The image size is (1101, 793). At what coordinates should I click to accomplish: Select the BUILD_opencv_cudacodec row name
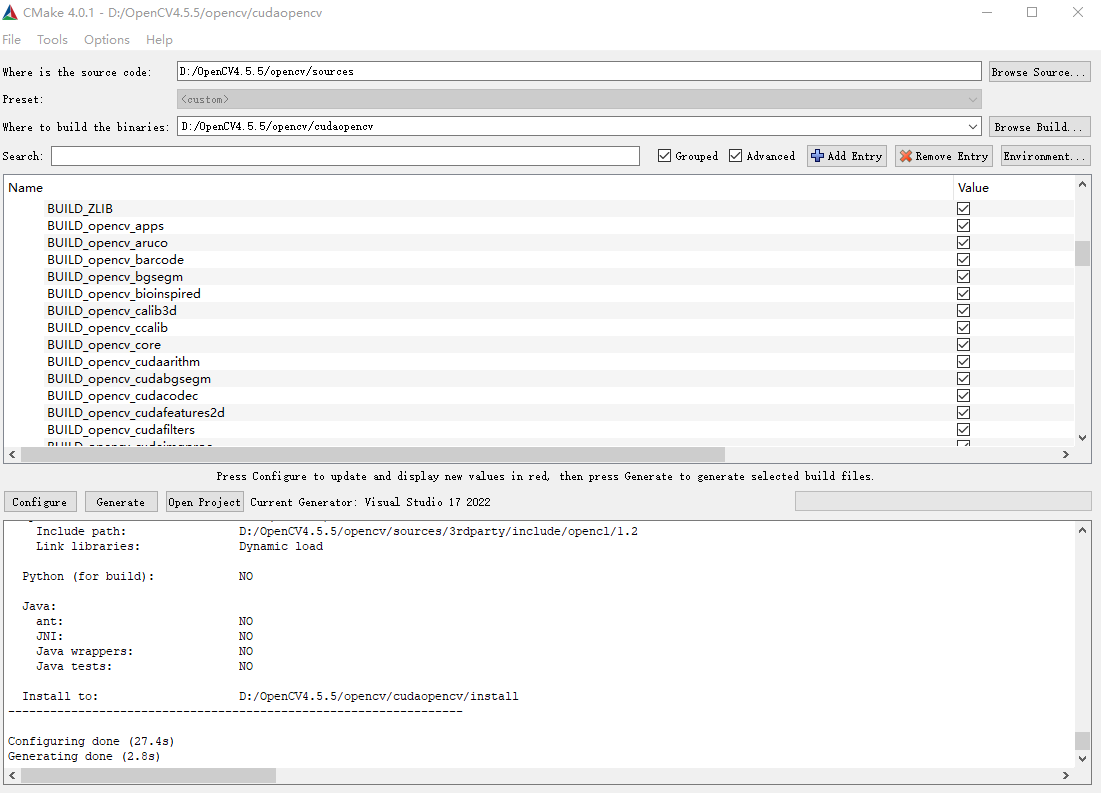coord(123,396)
